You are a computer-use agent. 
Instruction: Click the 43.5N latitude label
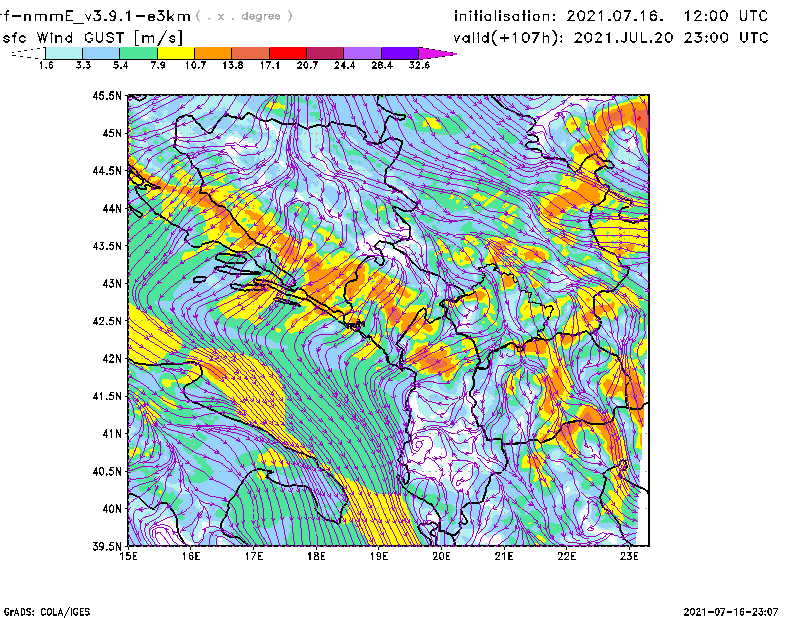107,246
